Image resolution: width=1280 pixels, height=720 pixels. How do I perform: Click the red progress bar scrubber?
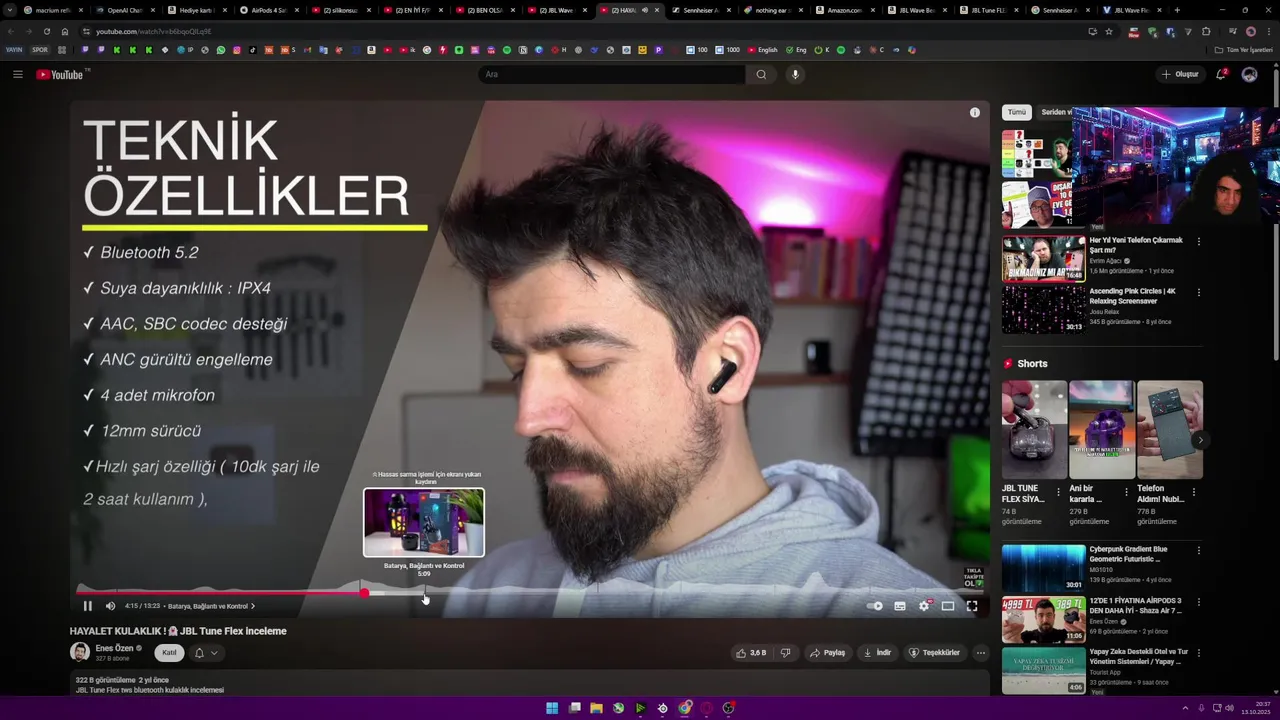click(x=365, y=593)
